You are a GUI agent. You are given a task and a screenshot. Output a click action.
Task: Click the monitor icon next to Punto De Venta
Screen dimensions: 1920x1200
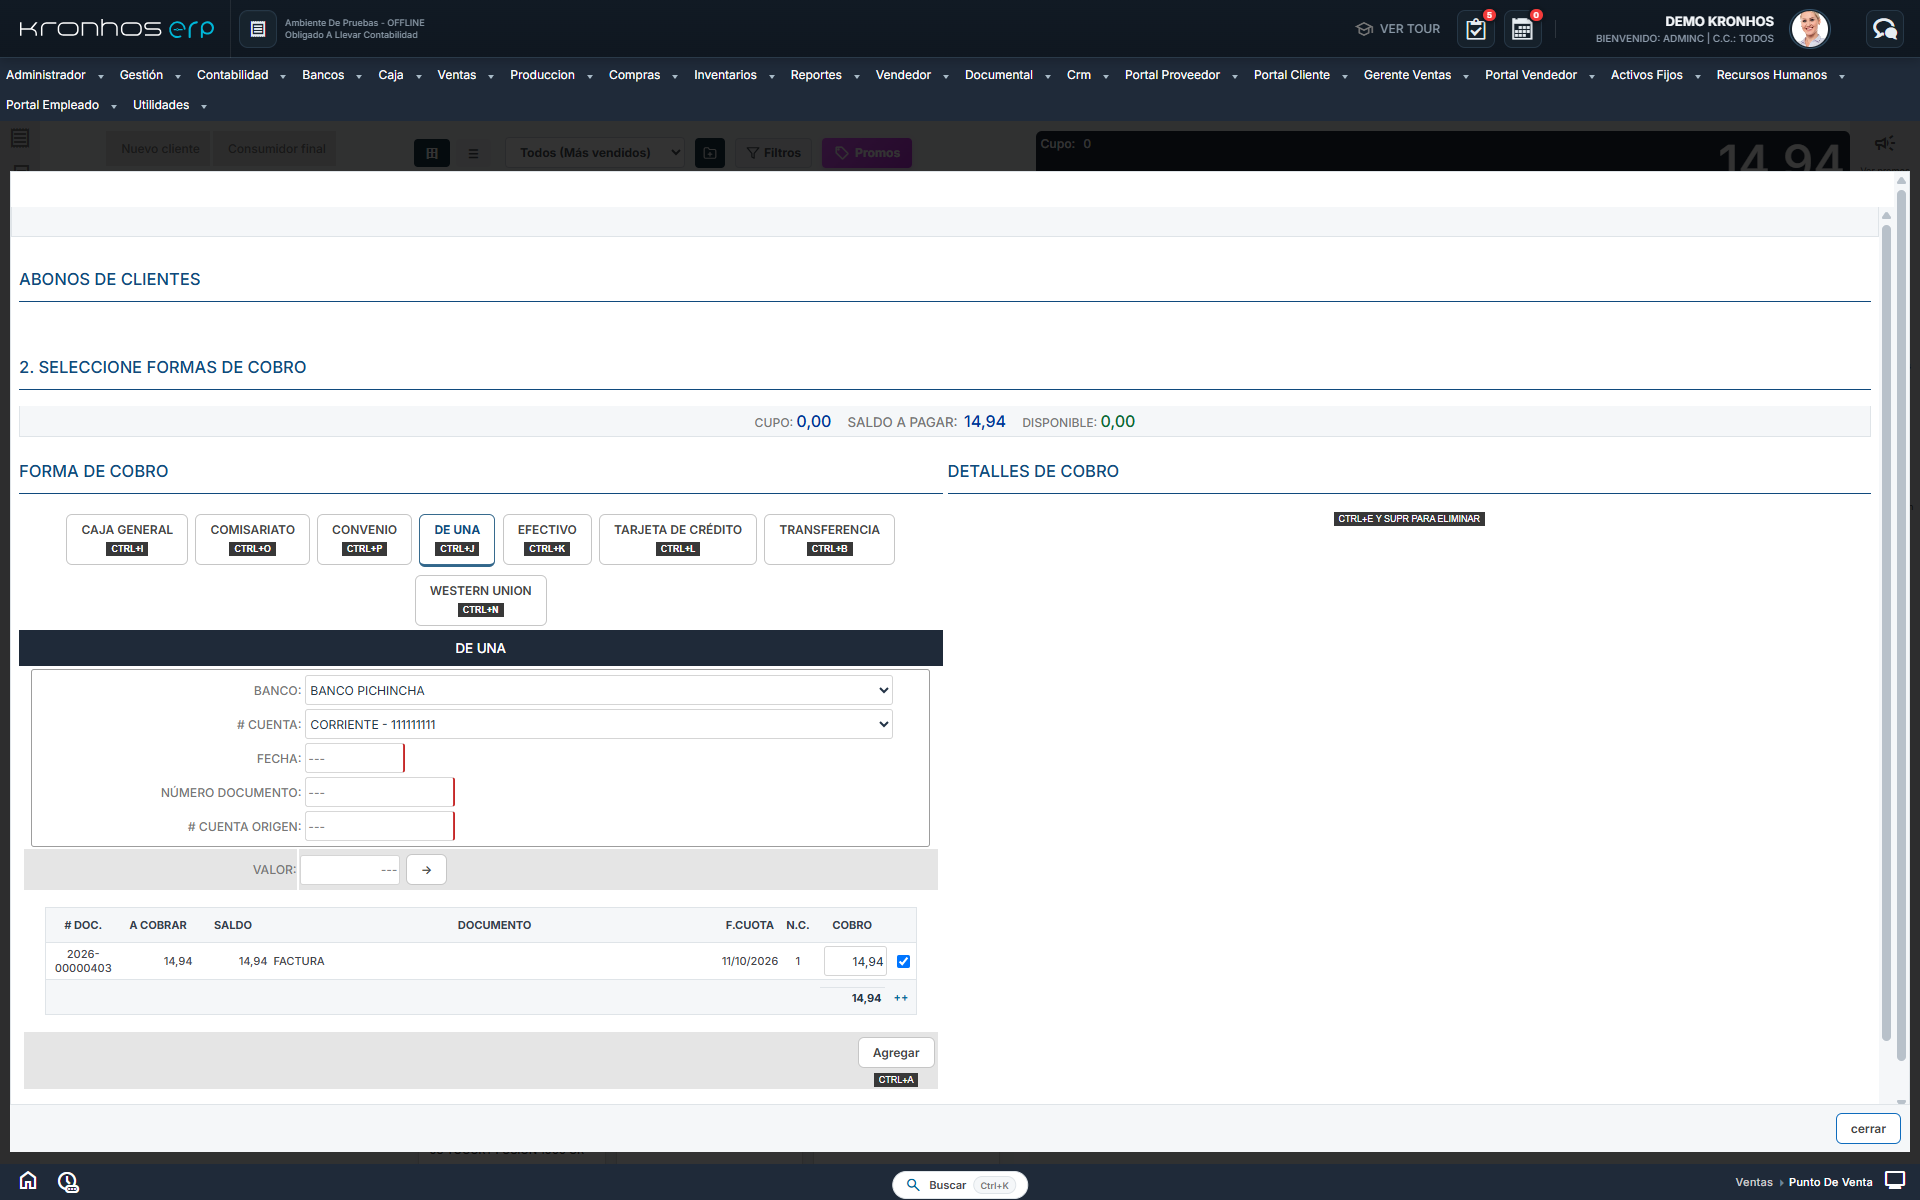point(1895,1181)
